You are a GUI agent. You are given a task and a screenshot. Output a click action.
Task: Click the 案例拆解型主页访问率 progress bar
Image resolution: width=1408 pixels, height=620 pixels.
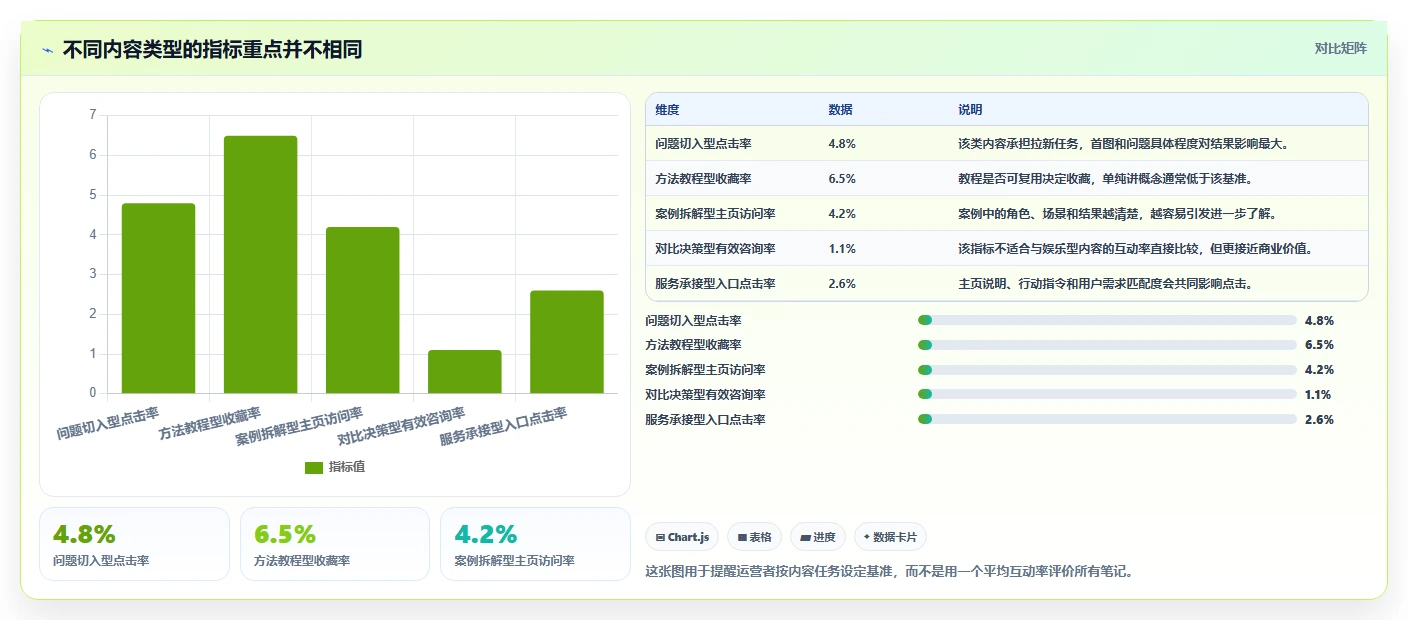pos(1107,370)
